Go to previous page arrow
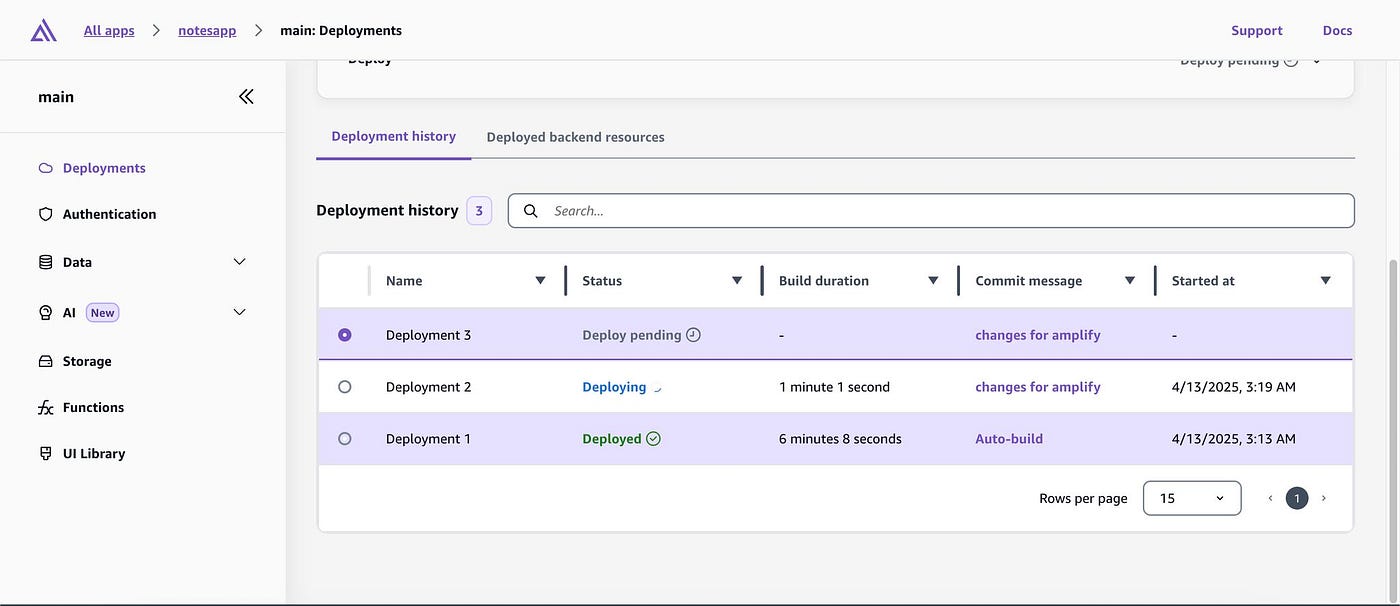This screenshot has width=1400, height=606. point(1270,498)
